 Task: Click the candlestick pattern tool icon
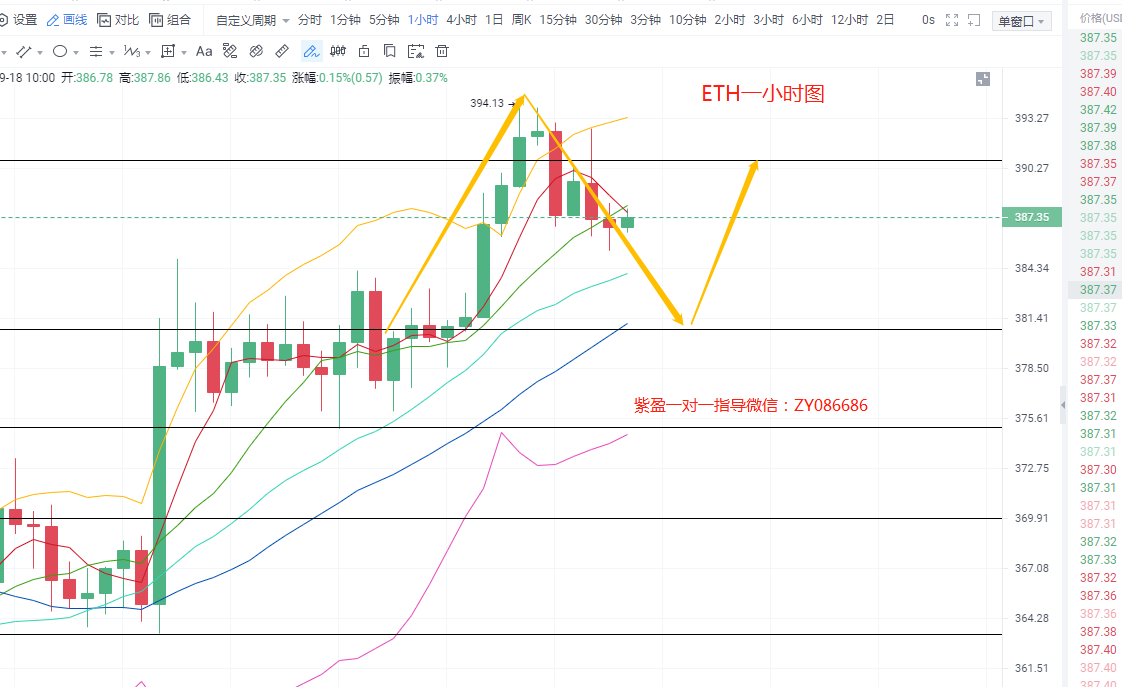point(338,51)
